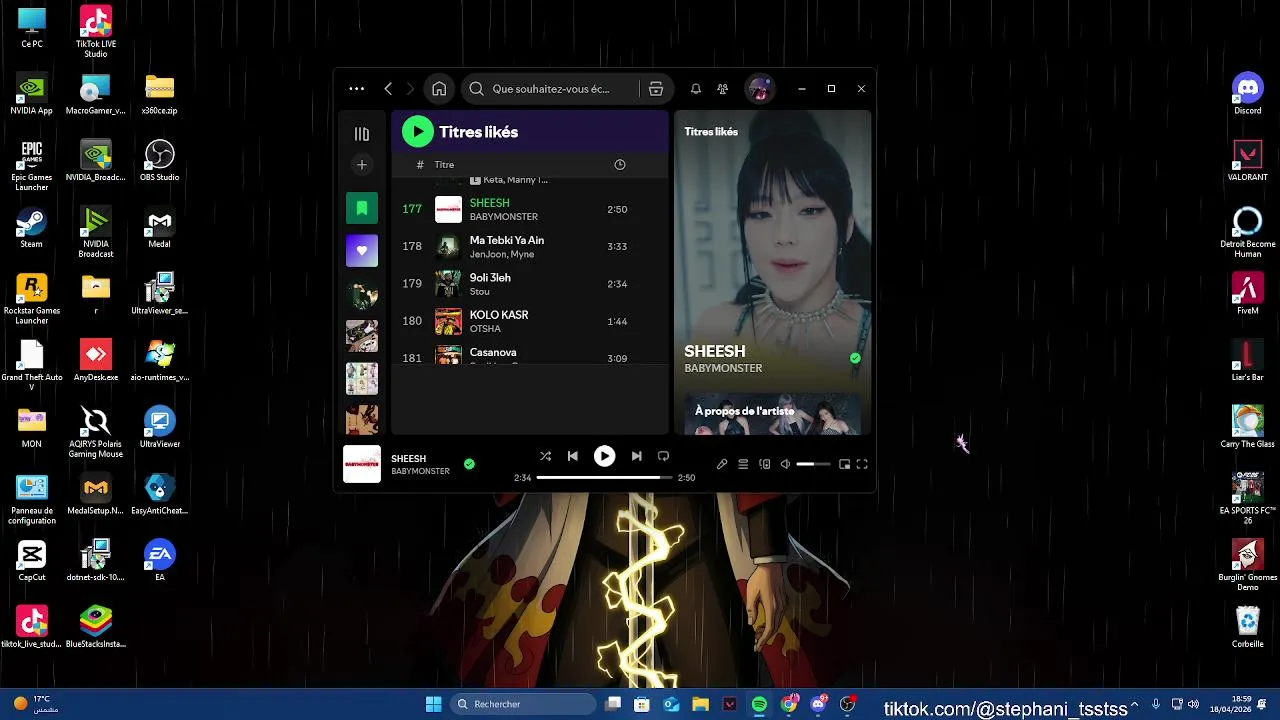Open CapCut desktop shortcut
Viewport: 1280px width, 720px height.
click(32, 561)
